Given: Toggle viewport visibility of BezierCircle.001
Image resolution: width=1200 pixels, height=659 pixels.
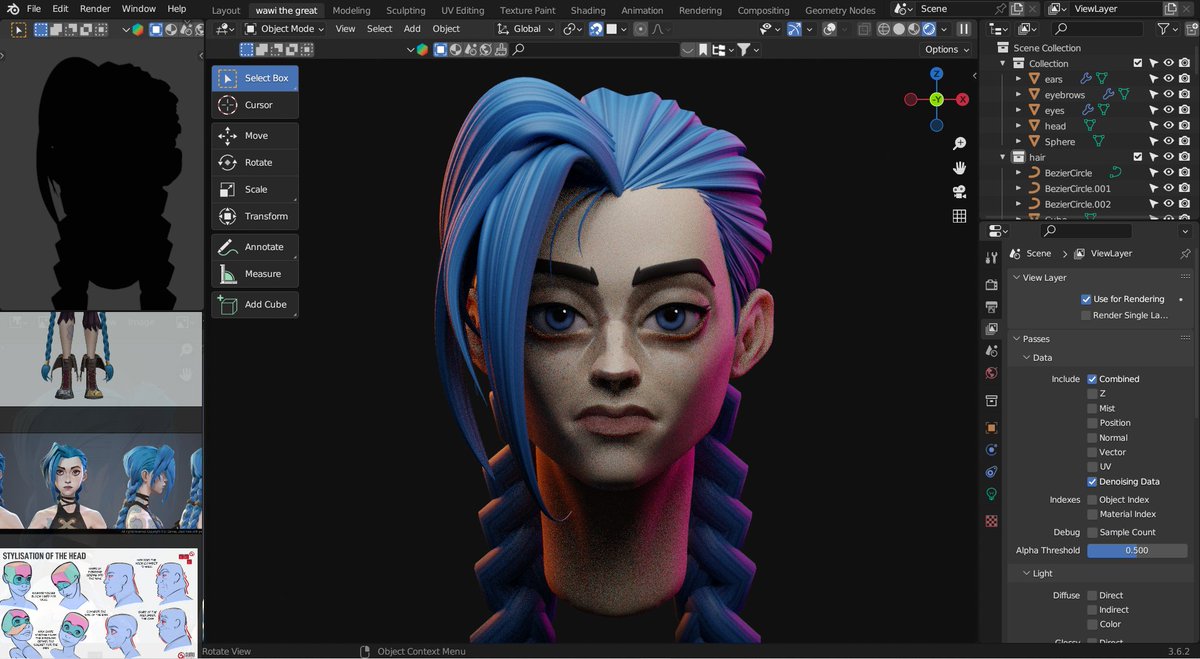Looking at the screenshot, I should (1168, 188).
